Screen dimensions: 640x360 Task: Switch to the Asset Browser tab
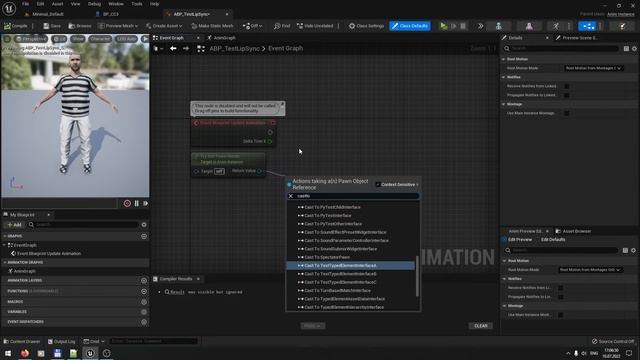tap(573, 231)
